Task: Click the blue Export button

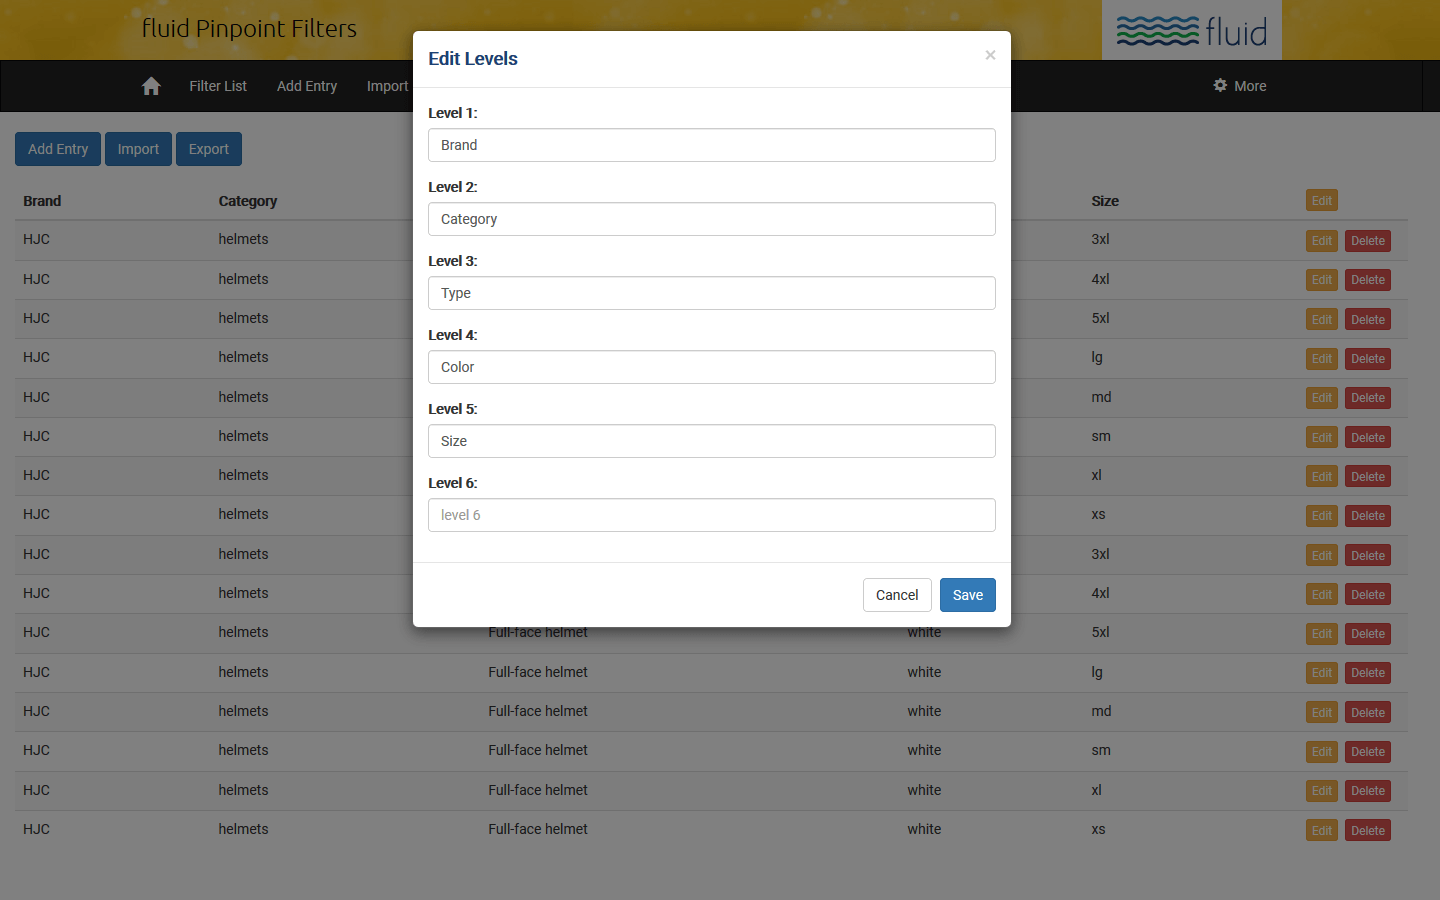Action: 209,149
